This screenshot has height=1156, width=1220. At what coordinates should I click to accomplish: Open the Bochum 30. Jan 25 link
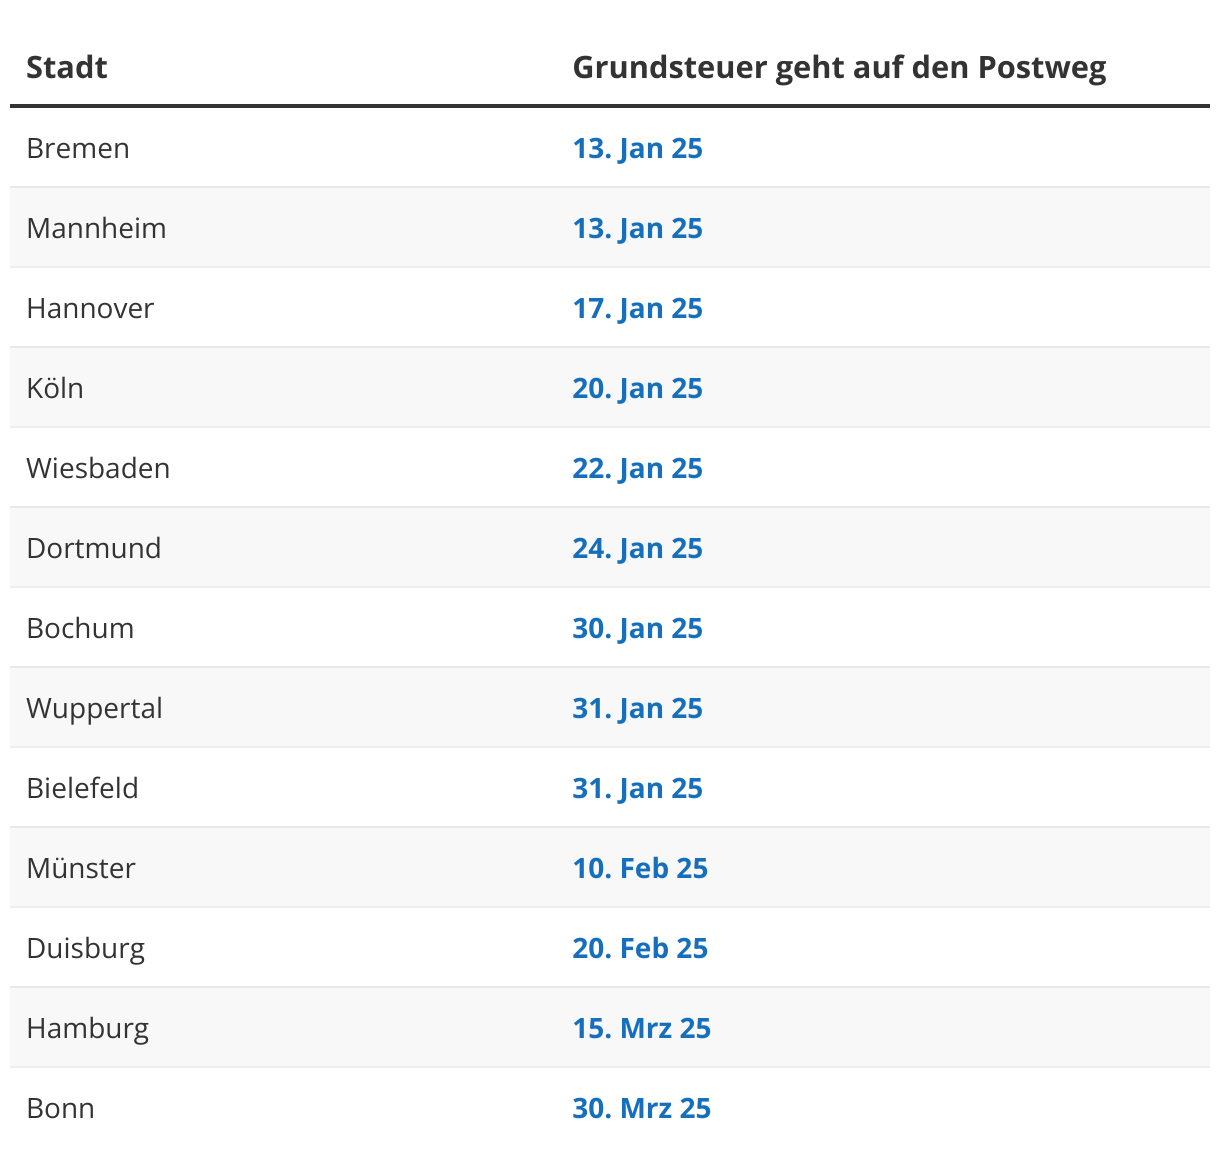[x=637, y=628]
